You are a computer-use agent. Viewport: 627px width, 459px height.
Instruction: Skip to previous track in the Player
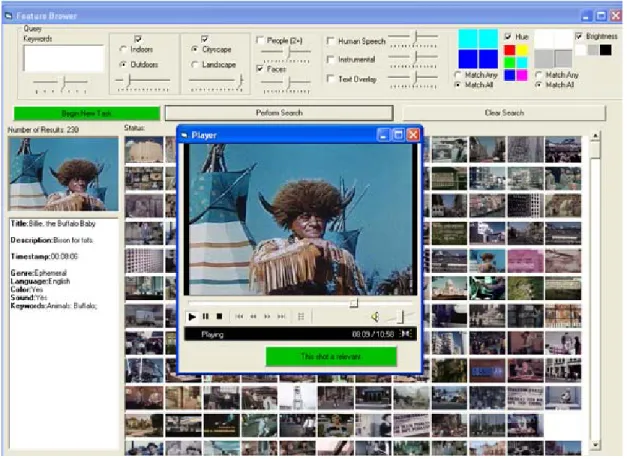click(x=240, y=317)
